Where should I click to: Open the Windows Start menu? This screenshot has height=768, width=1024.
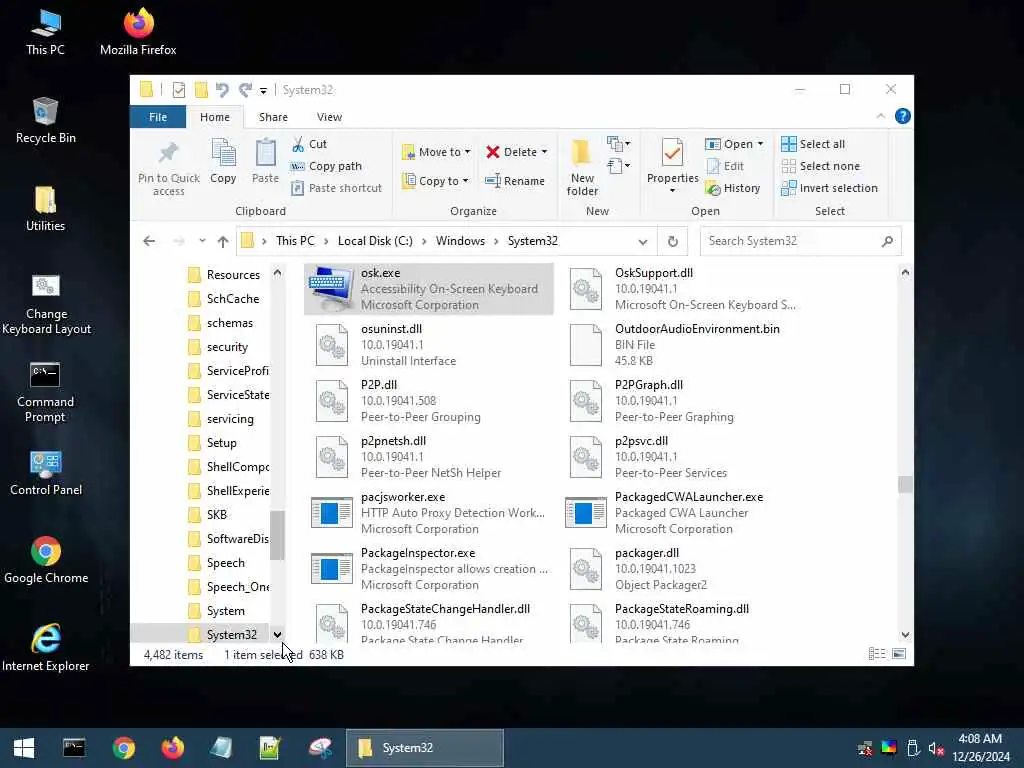(x=24, y=748)
